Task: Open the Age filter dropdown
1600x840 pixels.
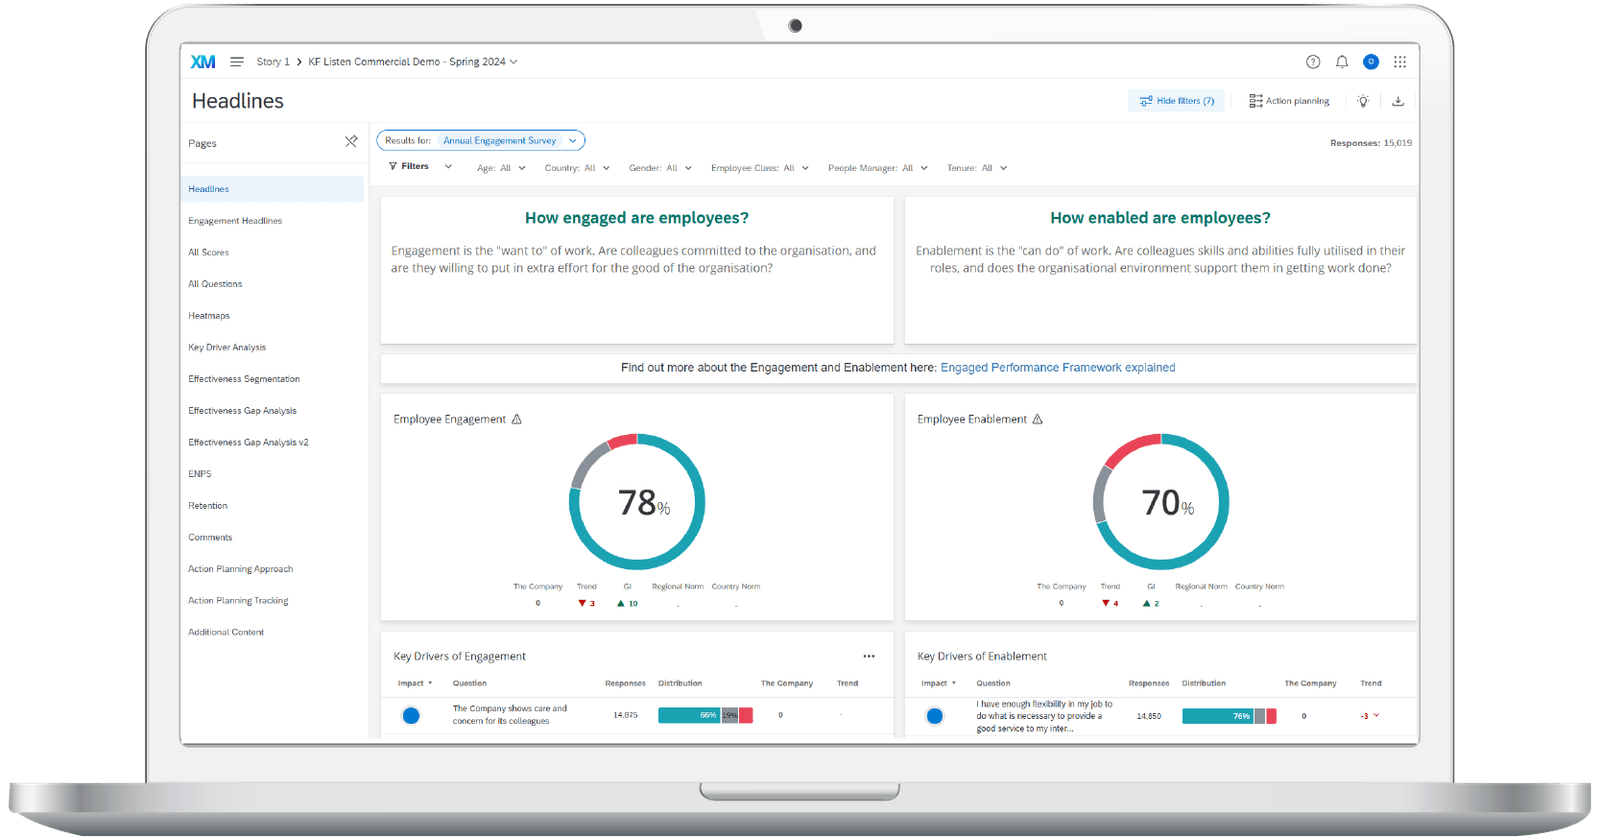Action: [x=501, y=168]
